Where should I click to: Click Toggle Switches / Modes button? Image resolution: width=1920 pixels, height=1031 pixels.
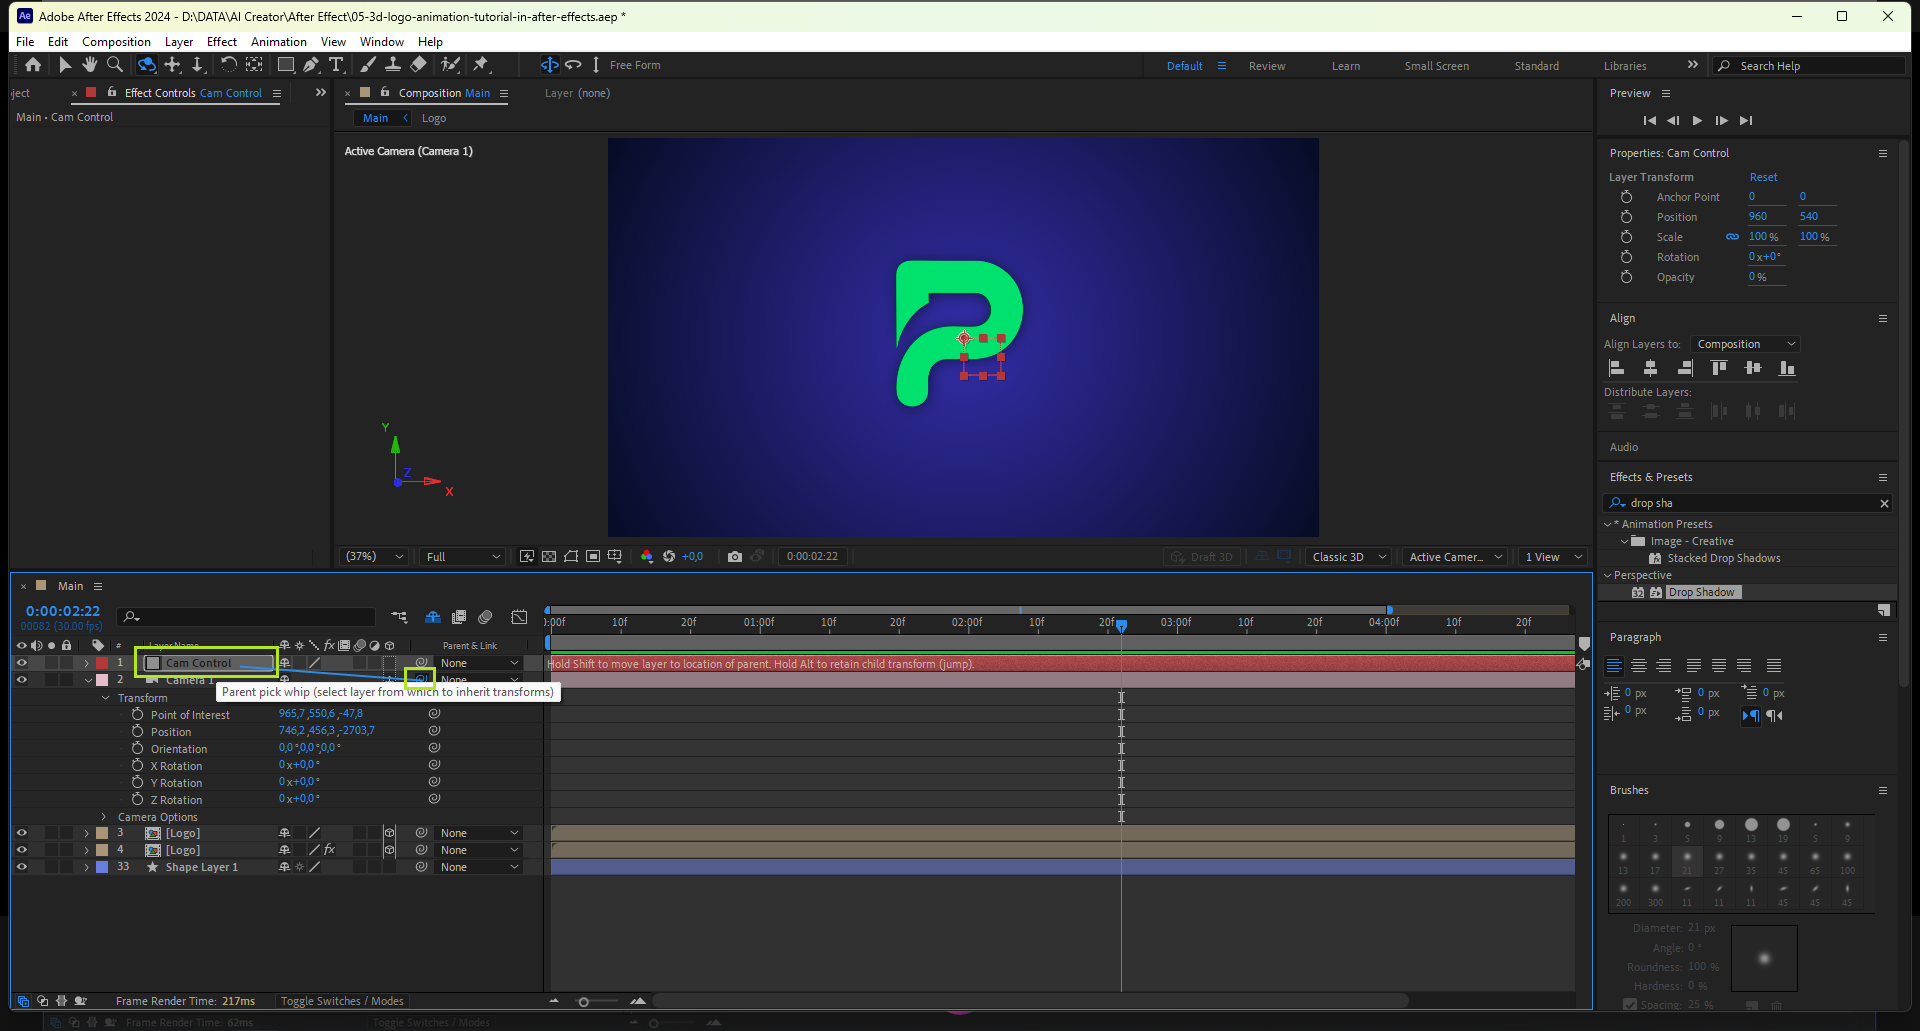pyautogui.click(x=342, y=1001)
